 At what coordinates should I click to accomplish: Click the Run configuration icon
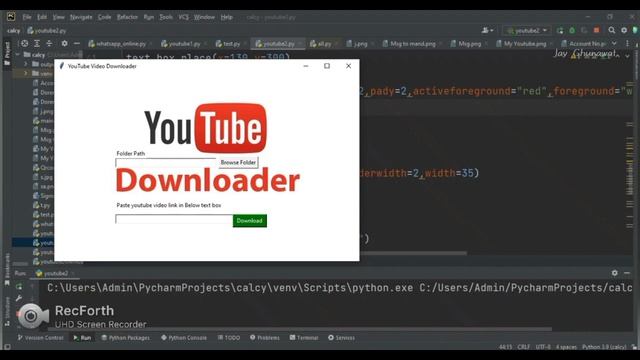click(x=560, y=31)
